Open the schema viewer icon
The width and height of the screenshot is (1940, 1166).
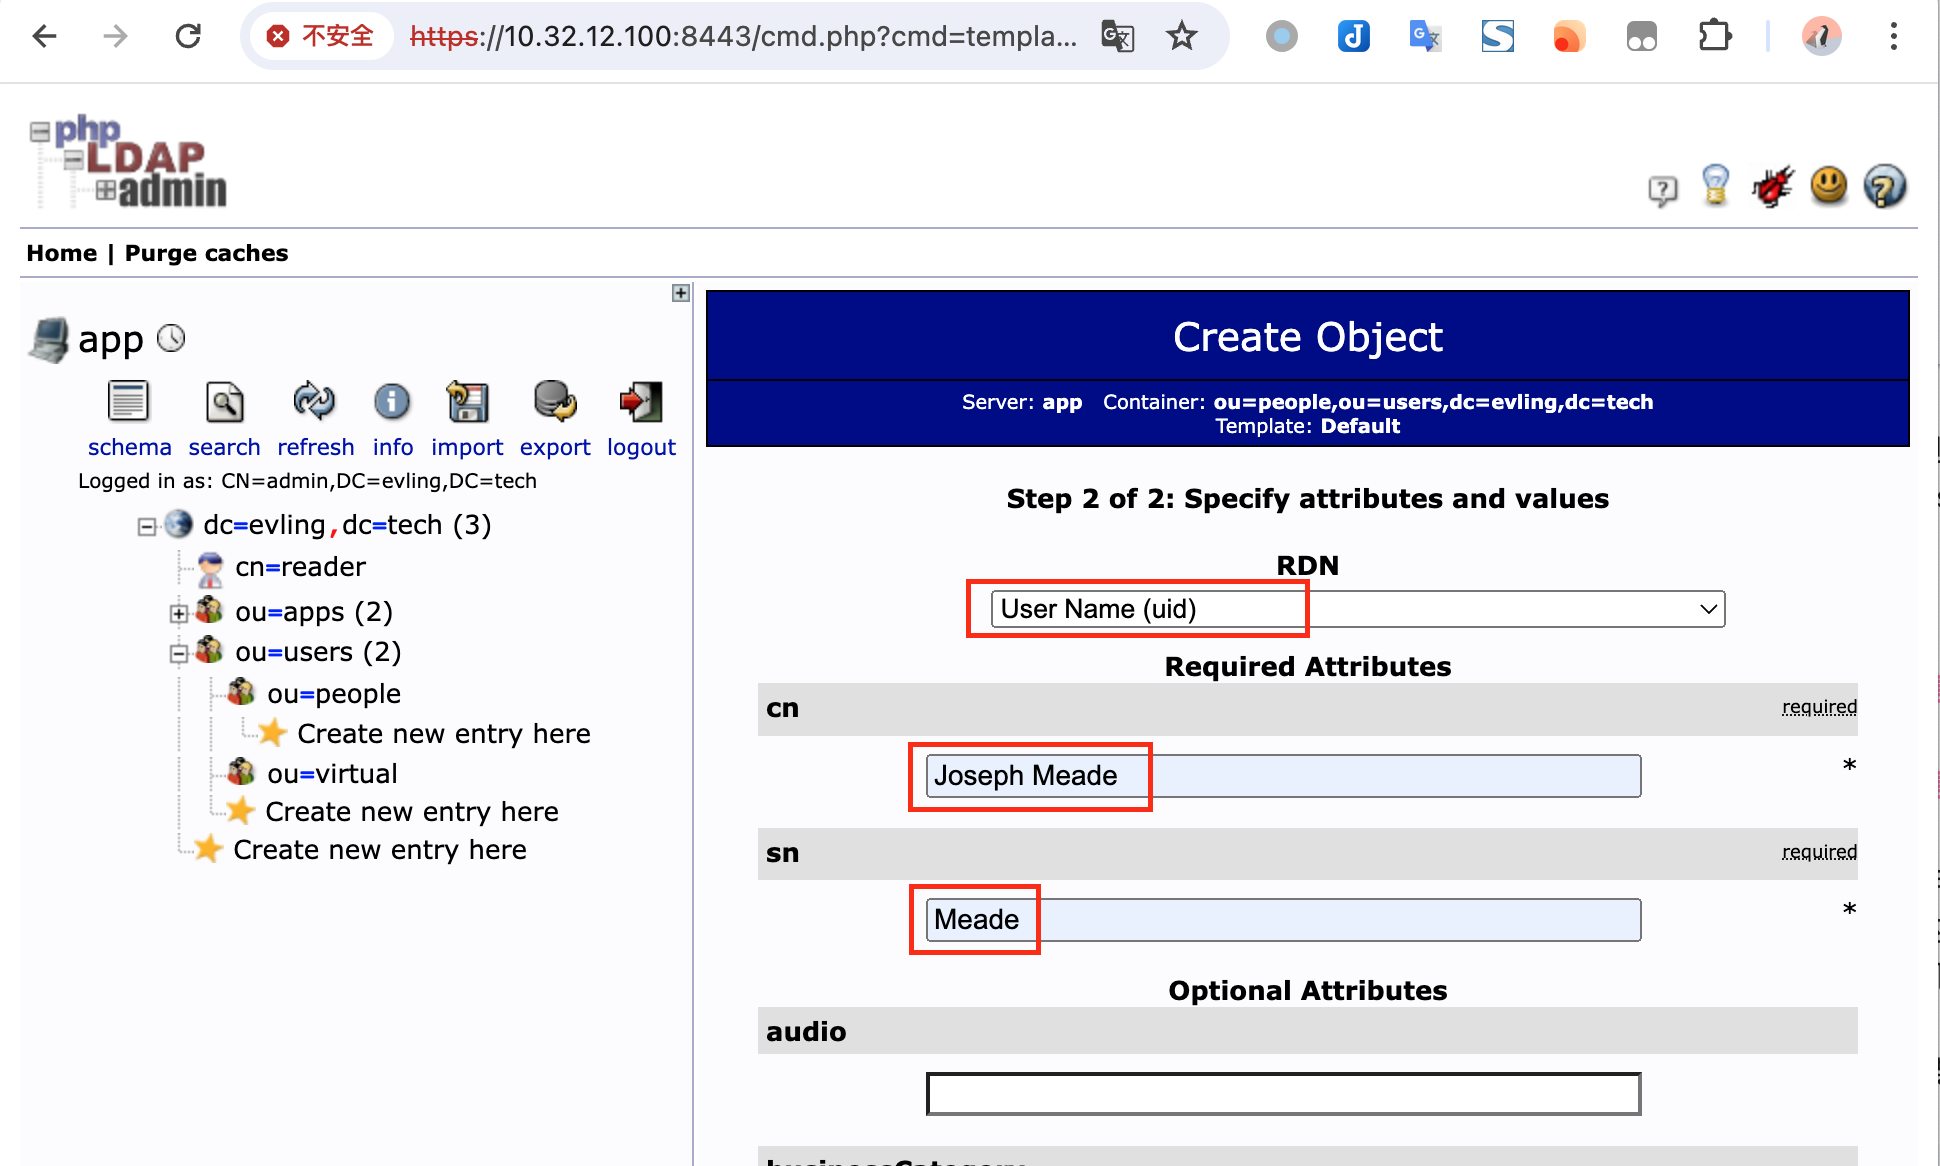(x=128, y=402)
